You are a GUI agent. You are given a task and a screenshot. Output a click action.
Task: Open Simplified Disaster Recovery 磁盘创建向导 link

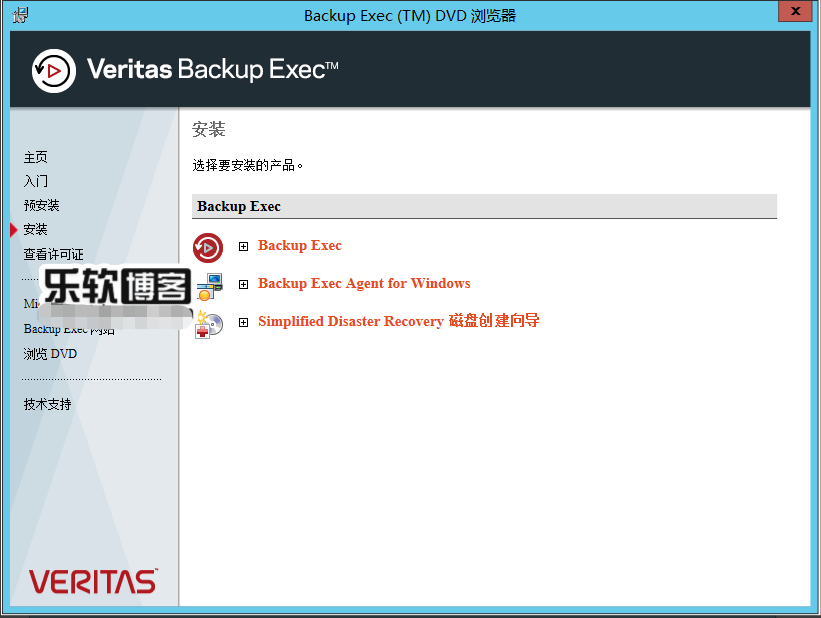(398, 321)
